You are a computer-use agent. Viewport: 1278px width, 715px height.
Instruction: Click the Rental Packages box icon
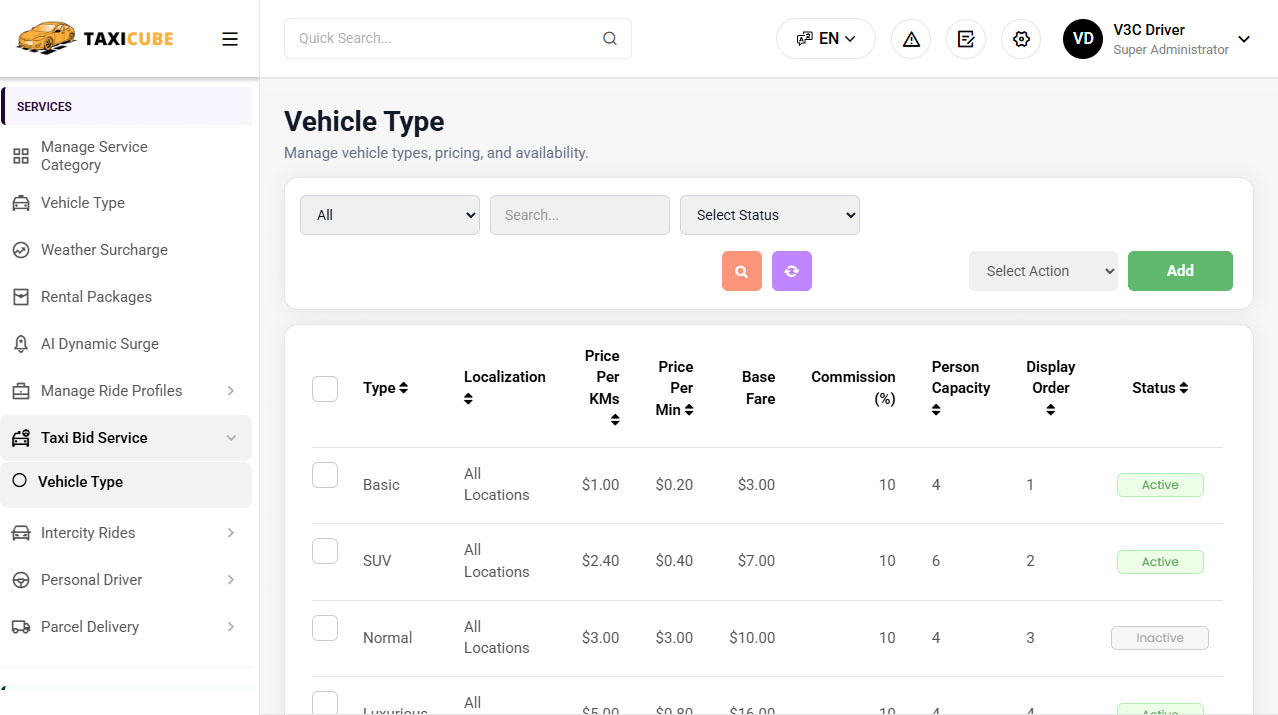pos(20,297)
